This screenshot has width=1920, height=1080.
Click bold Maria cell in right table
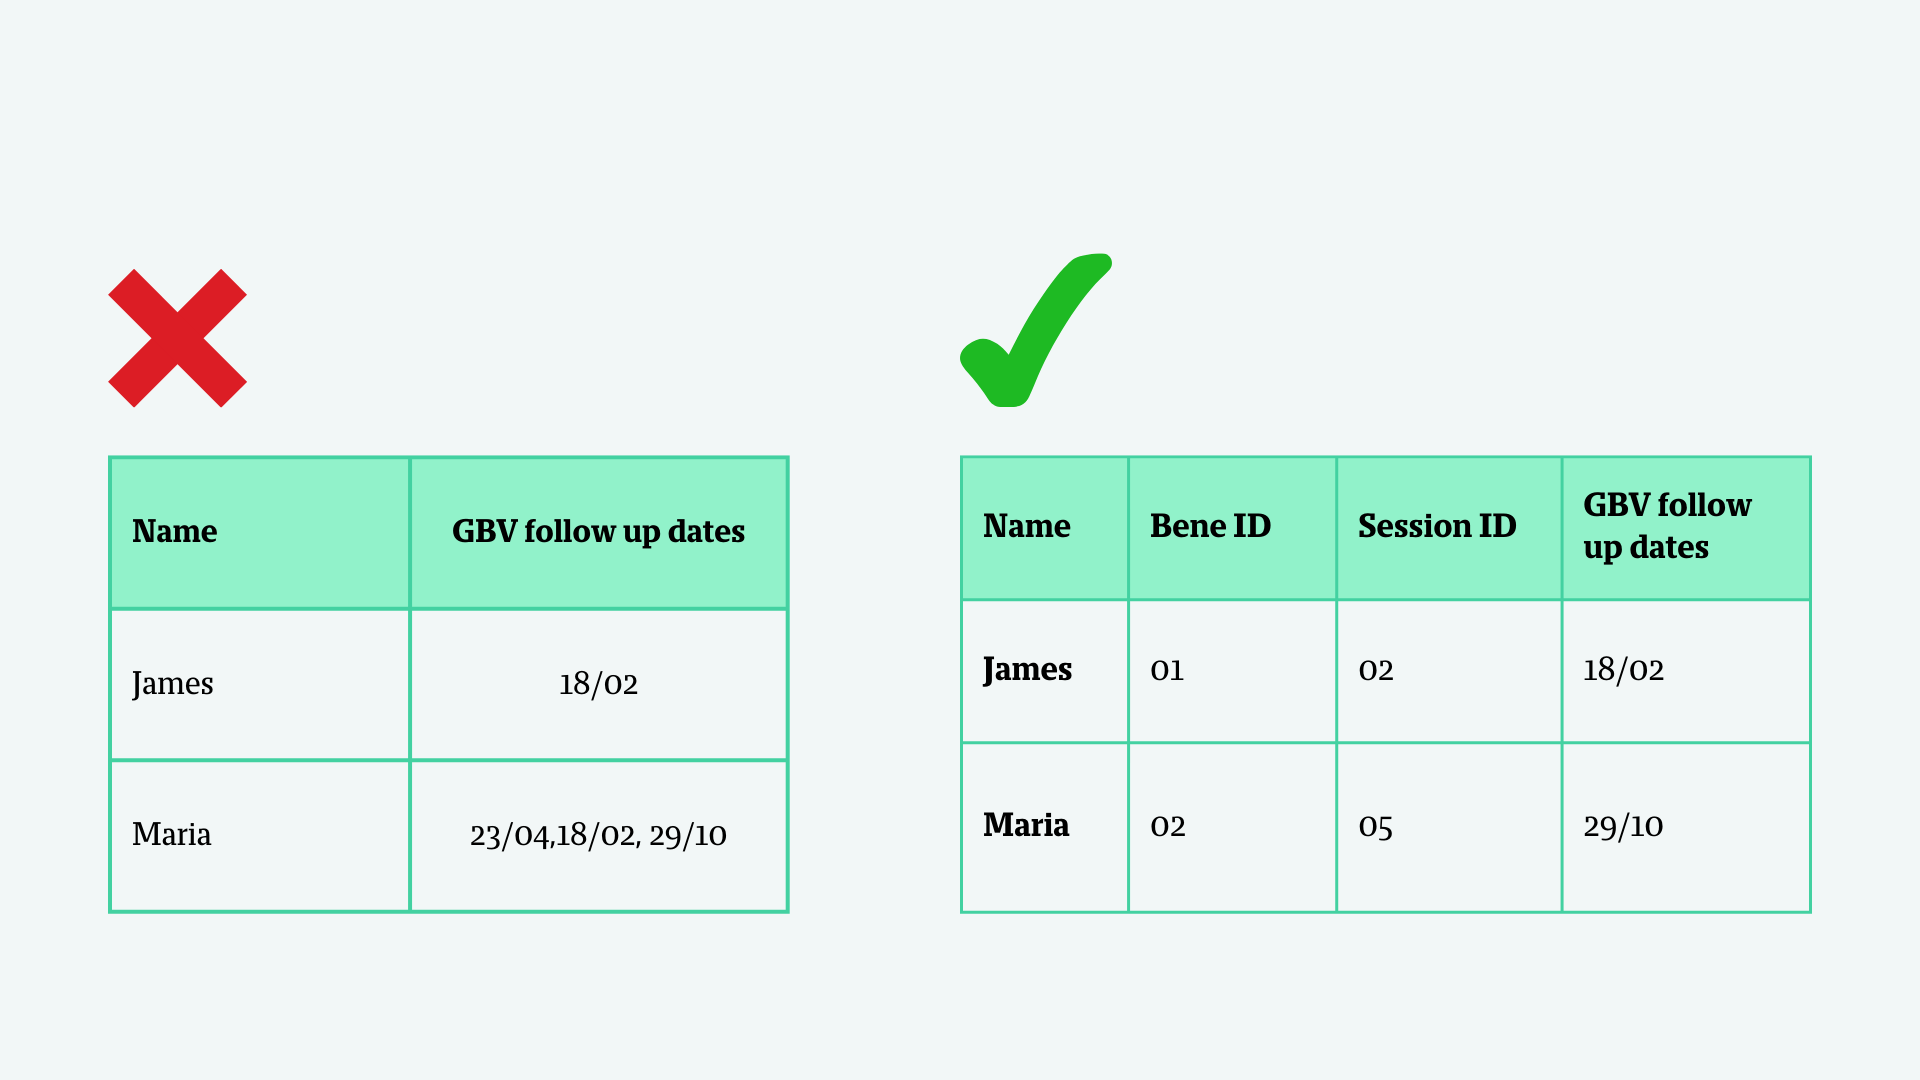click(x=1045, y=827)
